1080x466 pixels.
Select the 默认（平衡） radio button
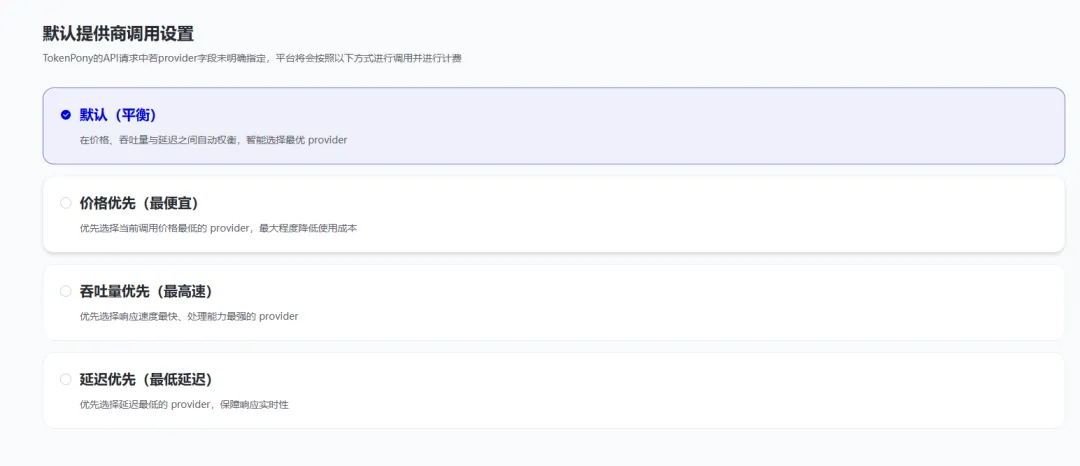point(65,115)
